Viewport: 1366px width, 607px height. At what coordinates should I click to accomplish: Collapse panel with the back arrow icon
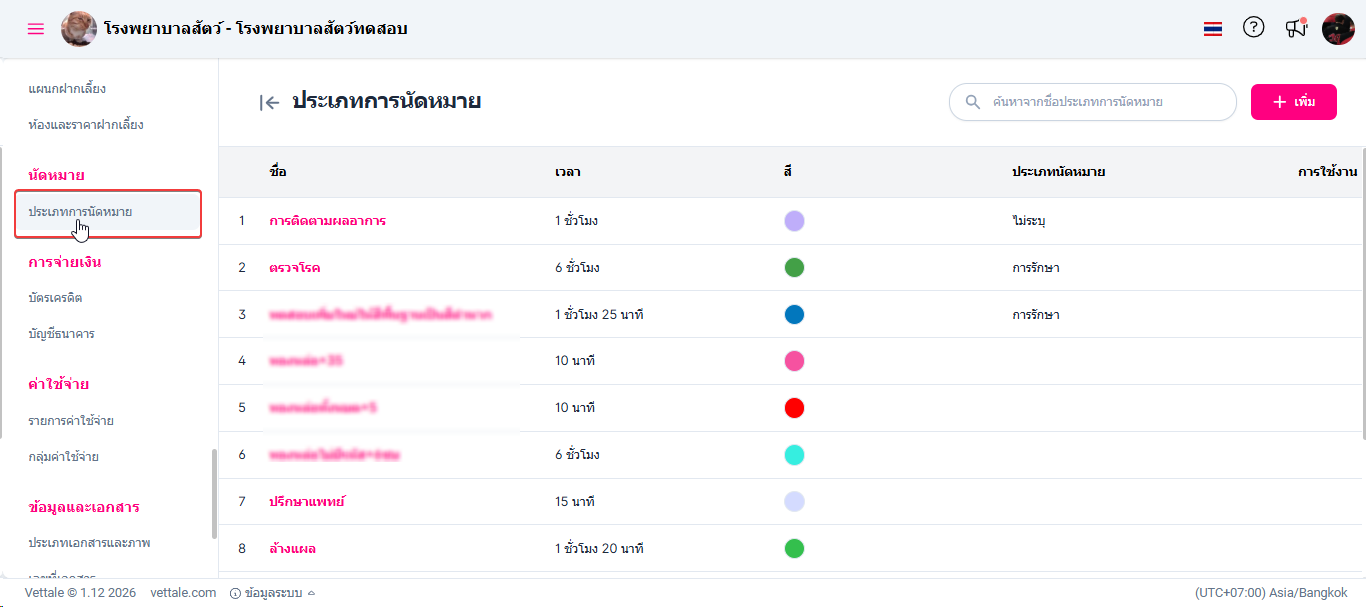pyautogui.click(x=269, y=102)
